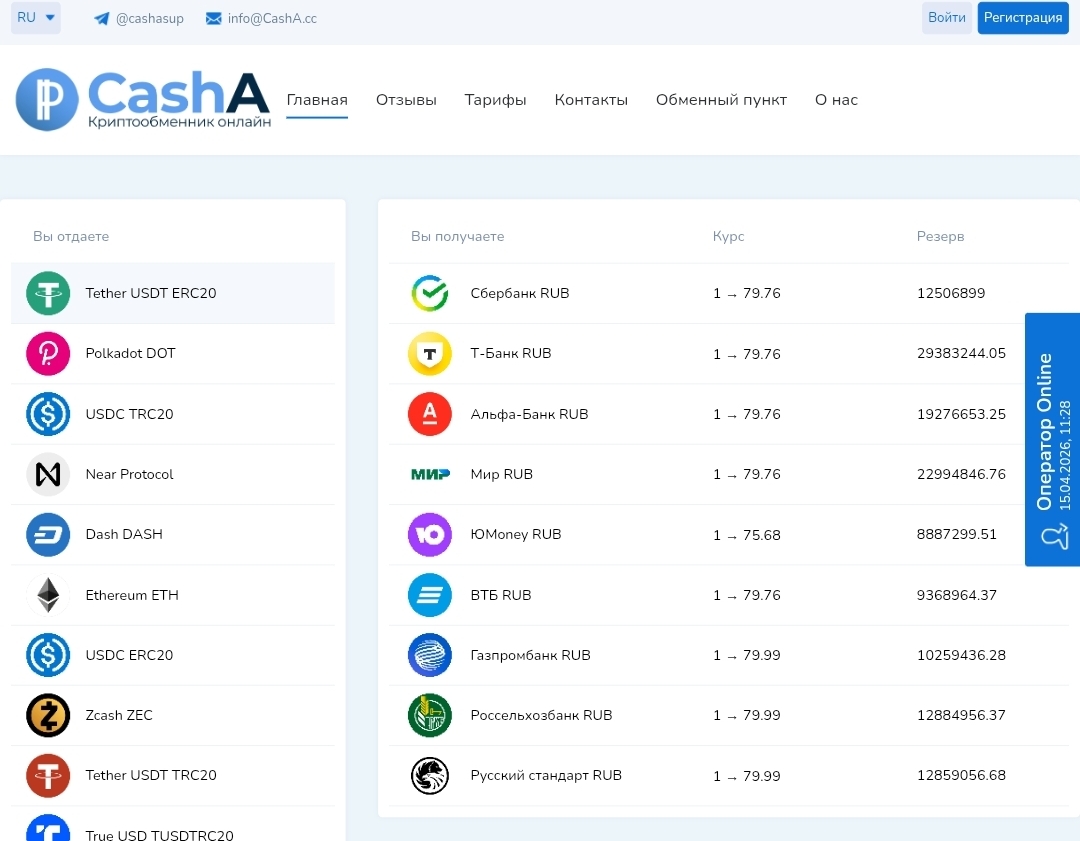Open the Обменный пункт menu item
The image size is (1080, 841).
click(721, 100)
